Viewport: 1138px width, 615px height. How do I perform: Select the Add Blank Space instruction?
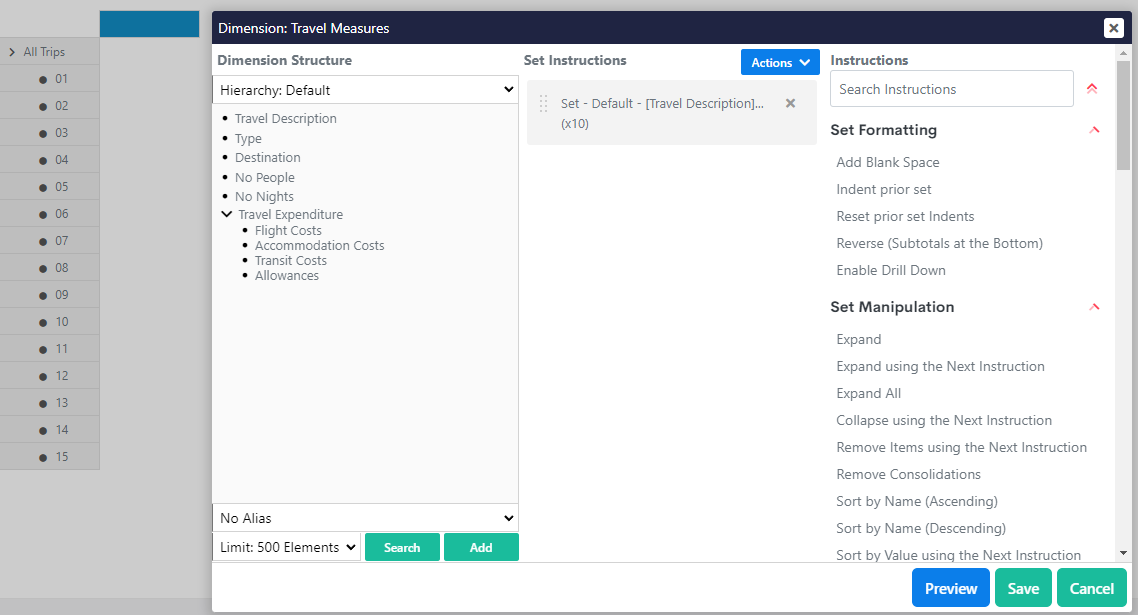coord(887,162)
